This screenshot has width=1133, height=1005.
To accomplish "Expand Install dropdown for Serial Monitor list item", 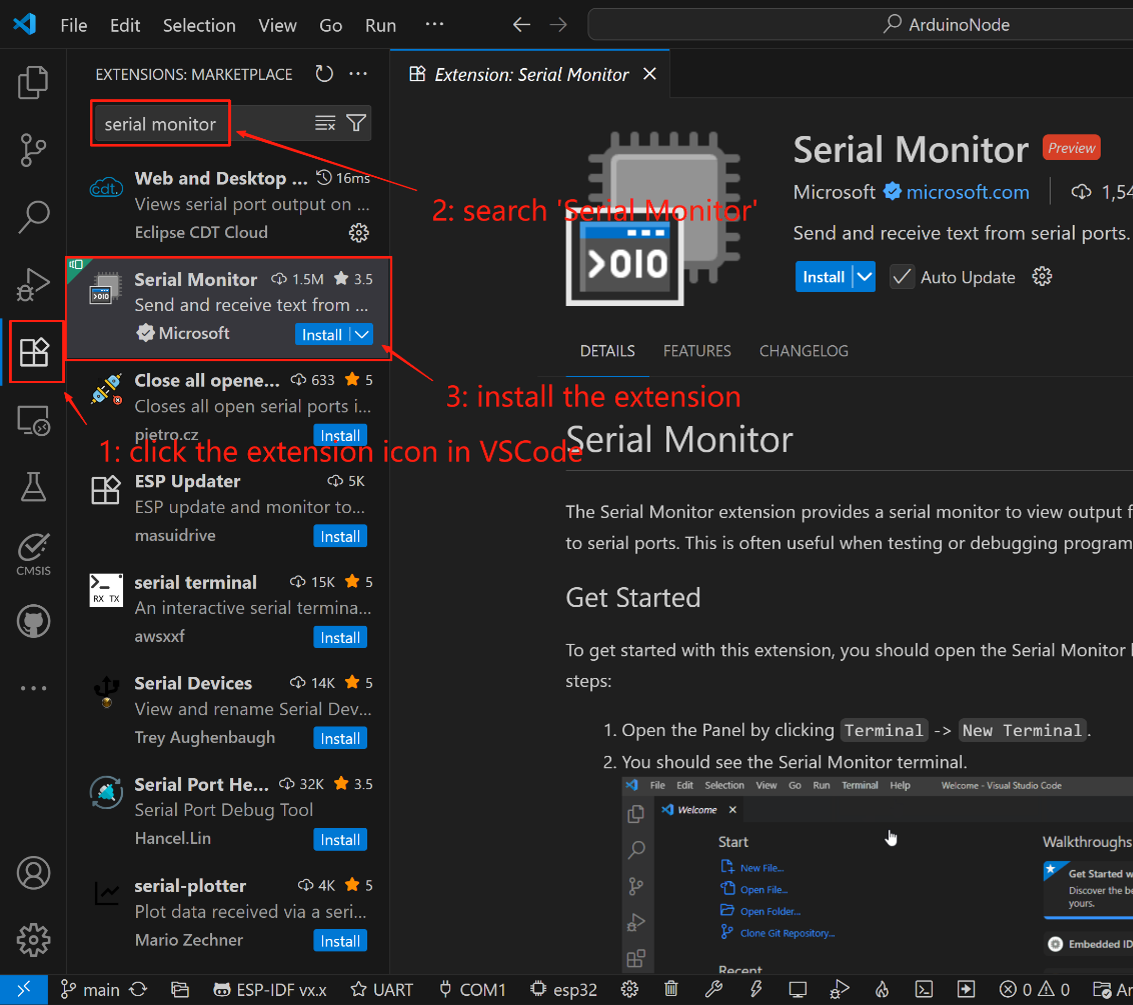I will (x=362, y=335).
